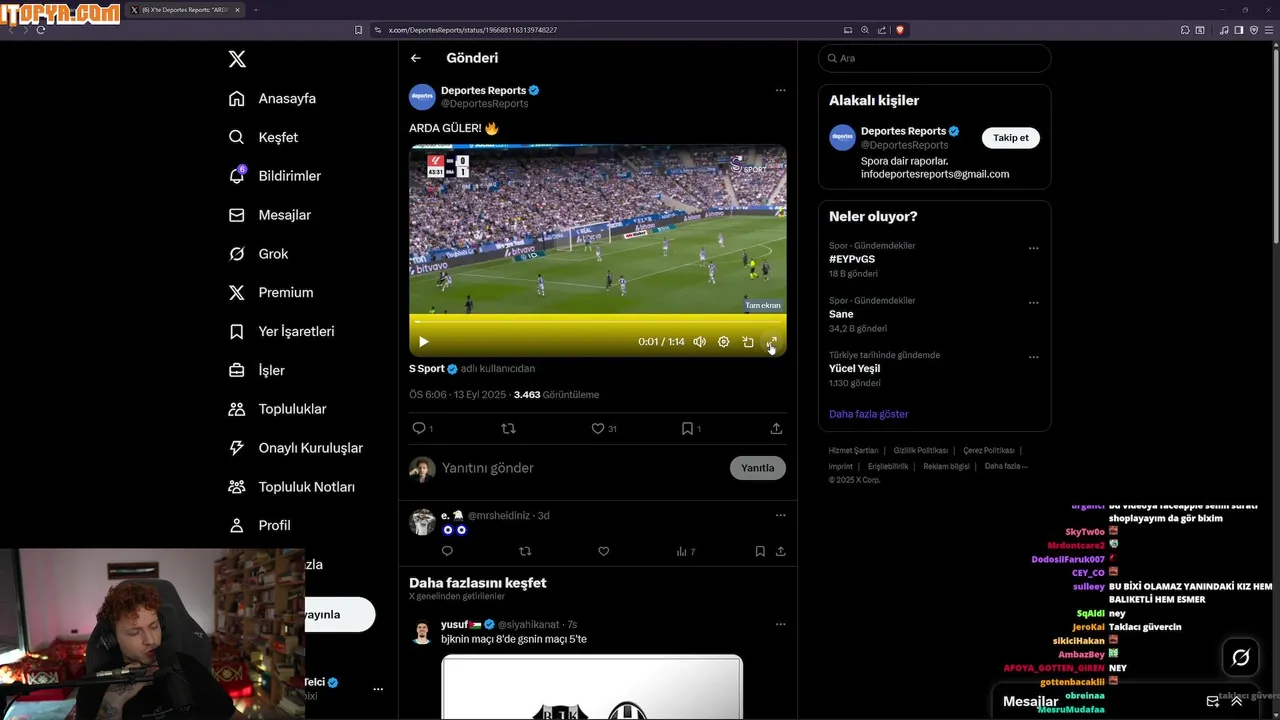Share the main post
Screen dimensions: 1280x720
point(776,428)
